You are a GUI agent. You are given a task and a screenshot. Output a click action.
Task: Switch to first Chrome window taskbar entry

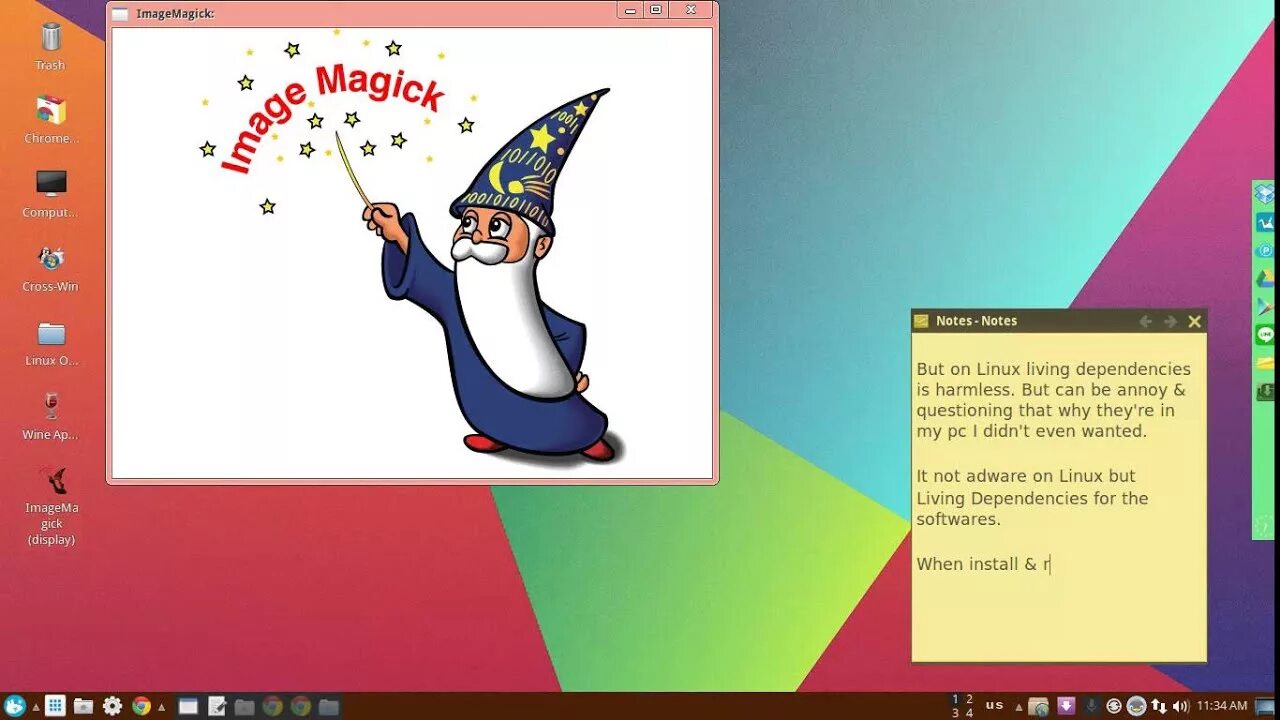click(273, 706)
